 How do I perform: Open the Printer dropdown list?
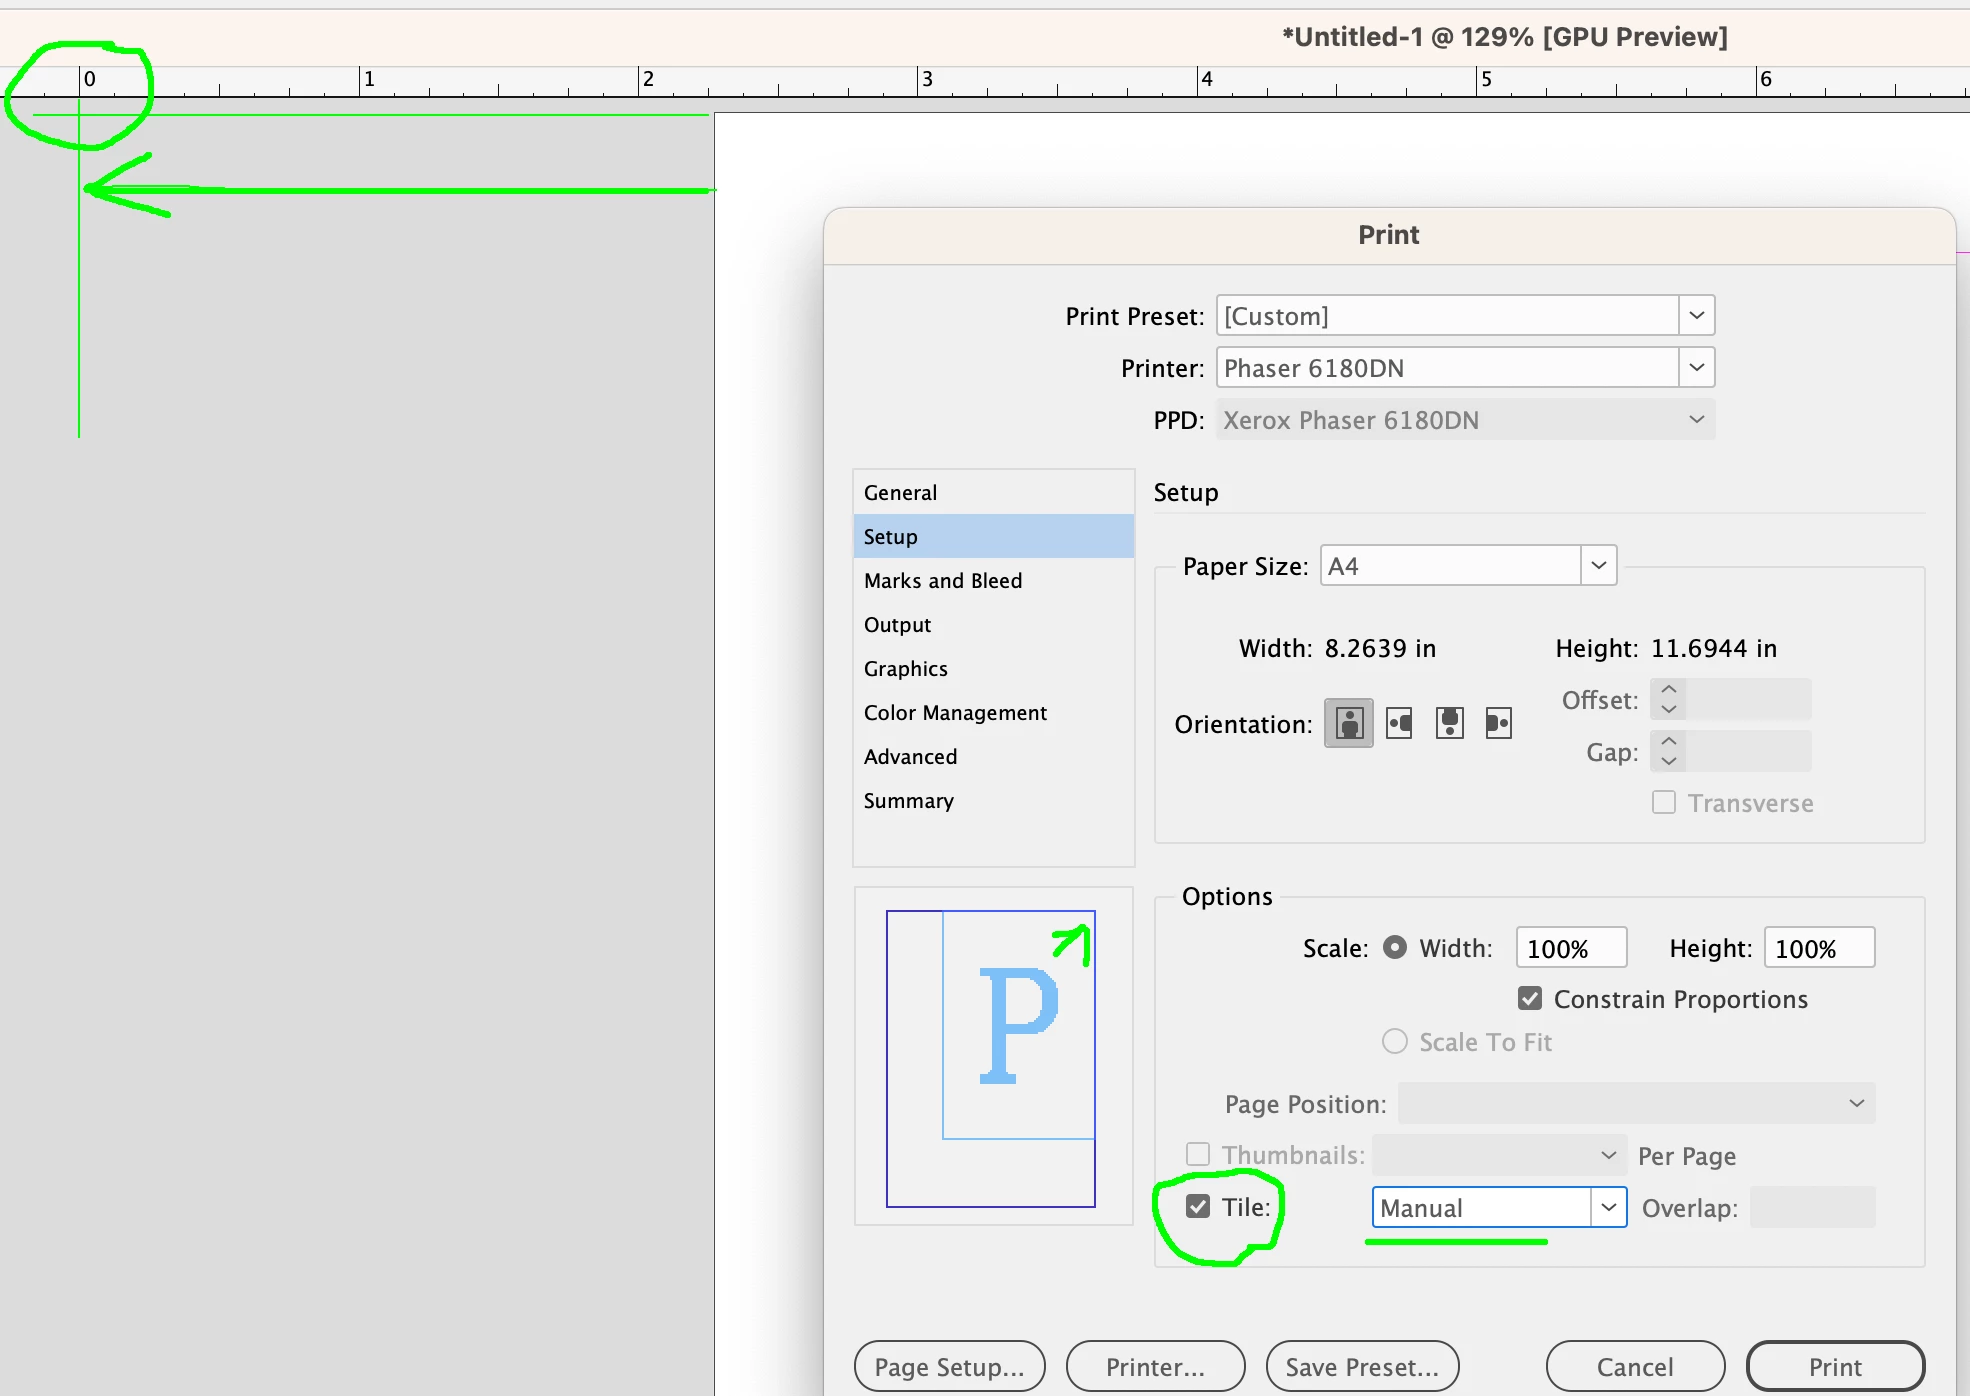pyautogui.click(x=1696, y=368)
